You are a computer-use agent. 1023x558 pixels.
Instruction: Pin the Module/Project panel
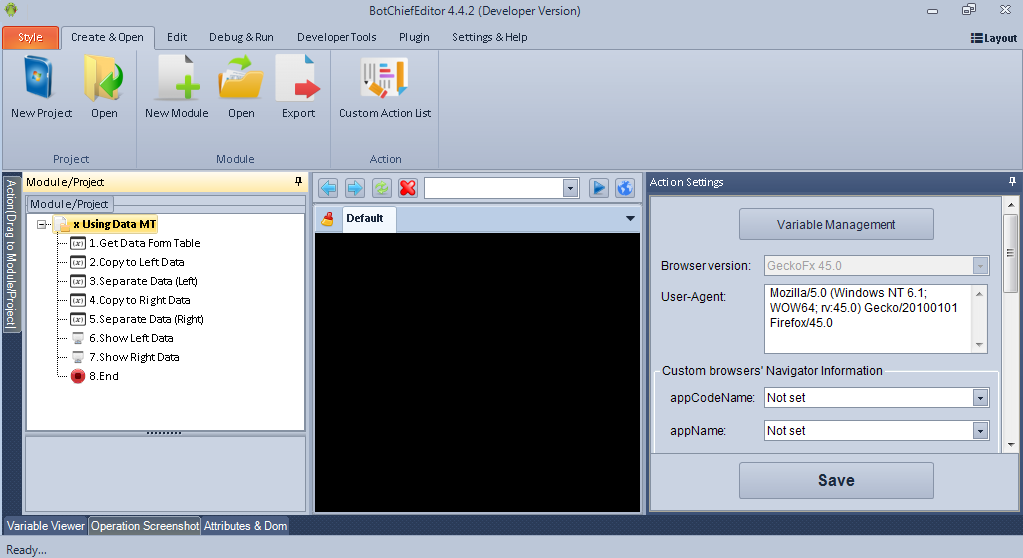(298, 182)
